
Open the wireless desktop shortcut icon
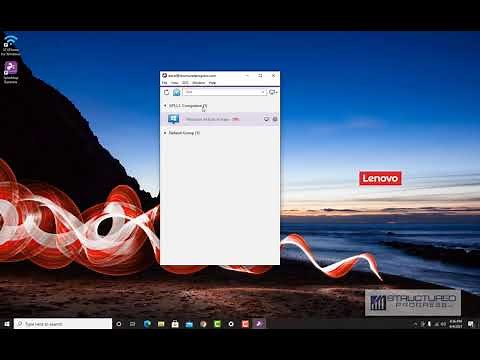[11, 45]
